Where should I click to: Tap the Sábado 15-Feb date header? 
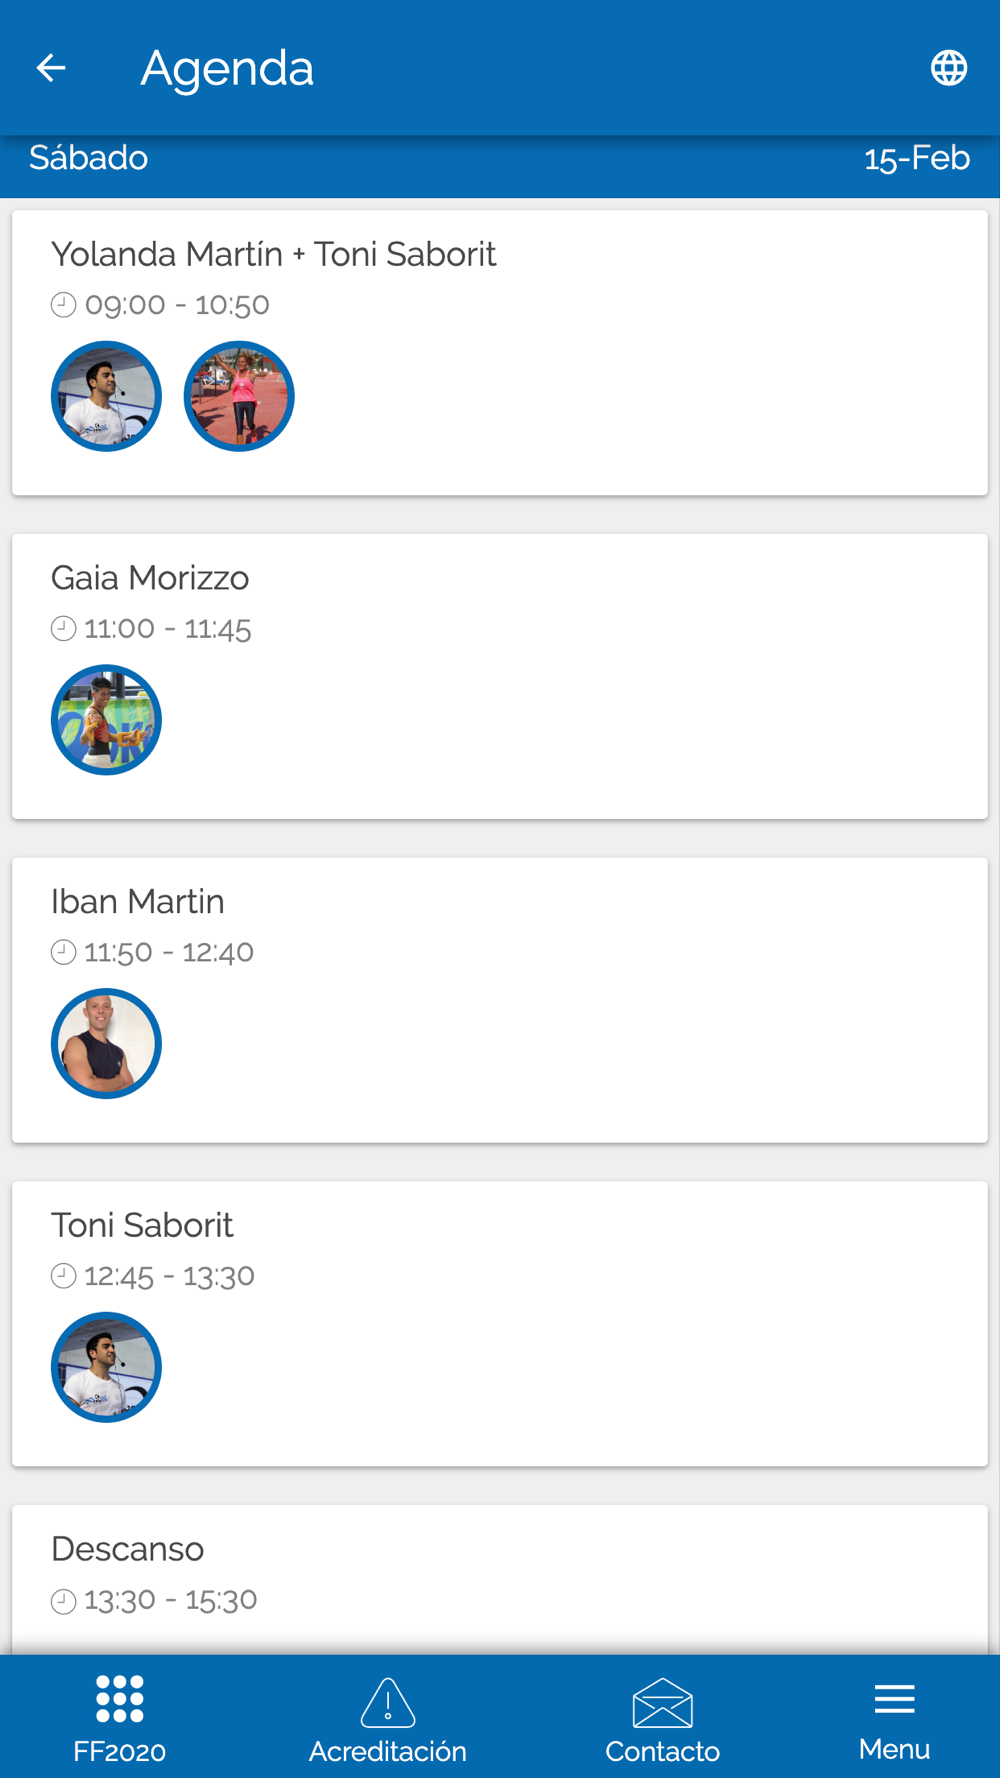point(500,158)
